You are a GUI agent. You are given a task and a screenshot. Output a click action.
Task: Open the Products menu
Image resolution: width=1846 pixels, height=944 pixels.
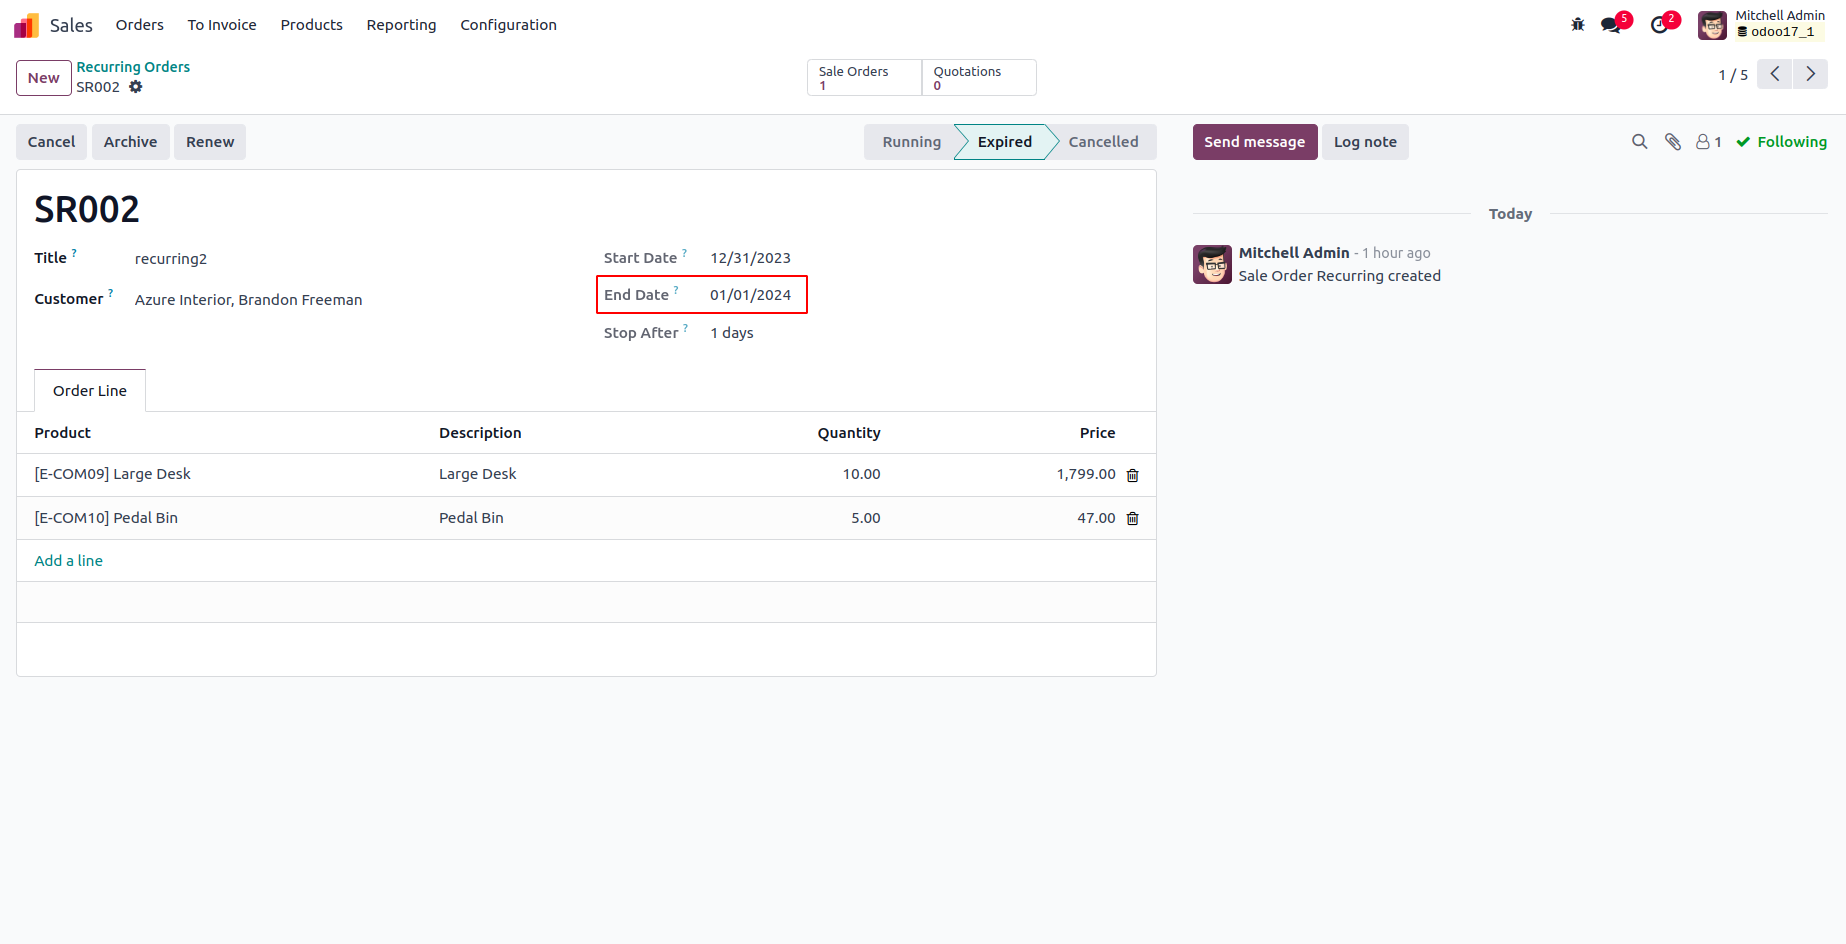(x=311, y=25)
